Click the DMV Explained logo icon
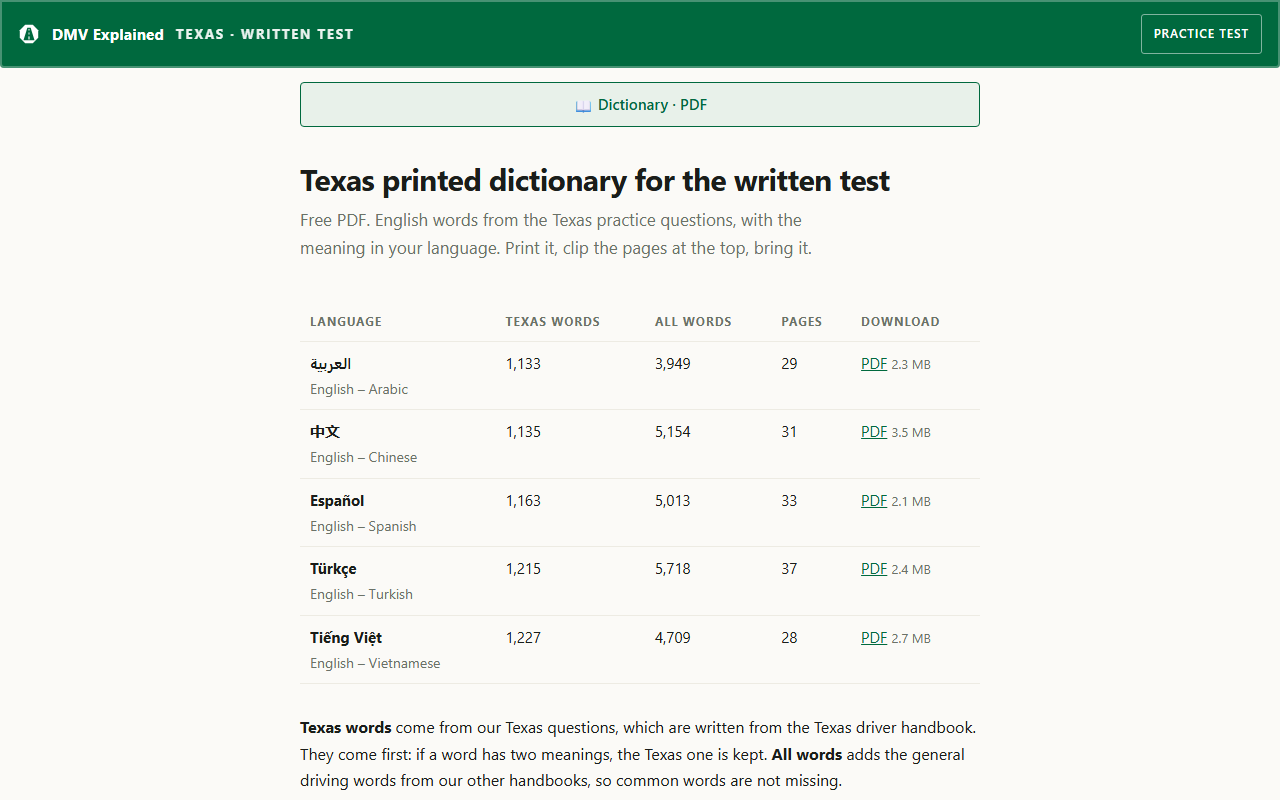Viewport: 1280px width, 800px height. point(29,34)
